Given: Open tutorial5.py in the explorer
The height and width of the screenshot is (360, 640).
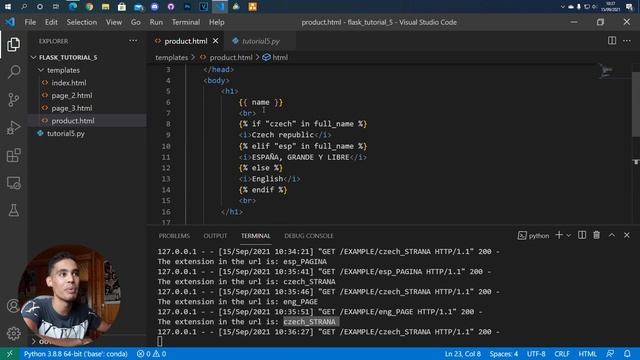Looking at the screenshot, I should (x=87, y=133).
